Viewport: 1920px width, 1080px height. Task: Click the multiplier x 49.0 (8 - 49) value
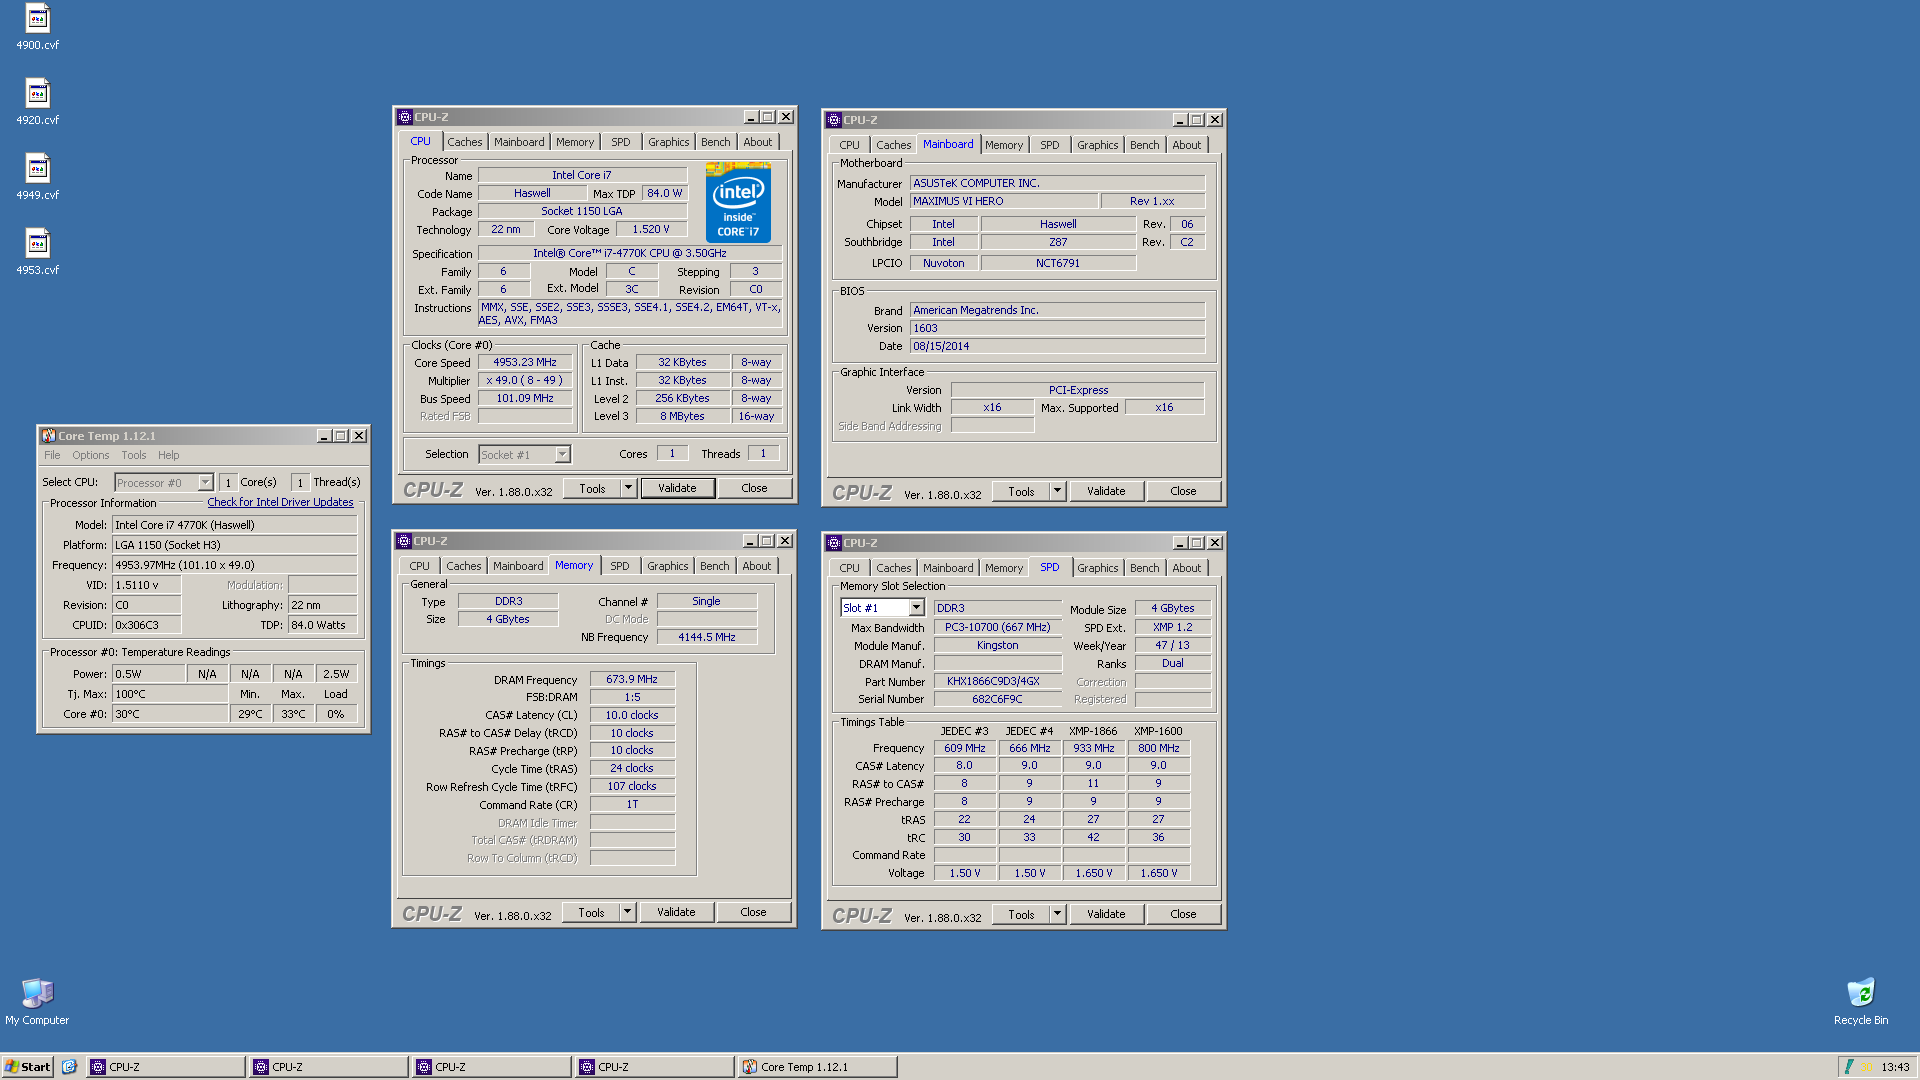point(525,380)
